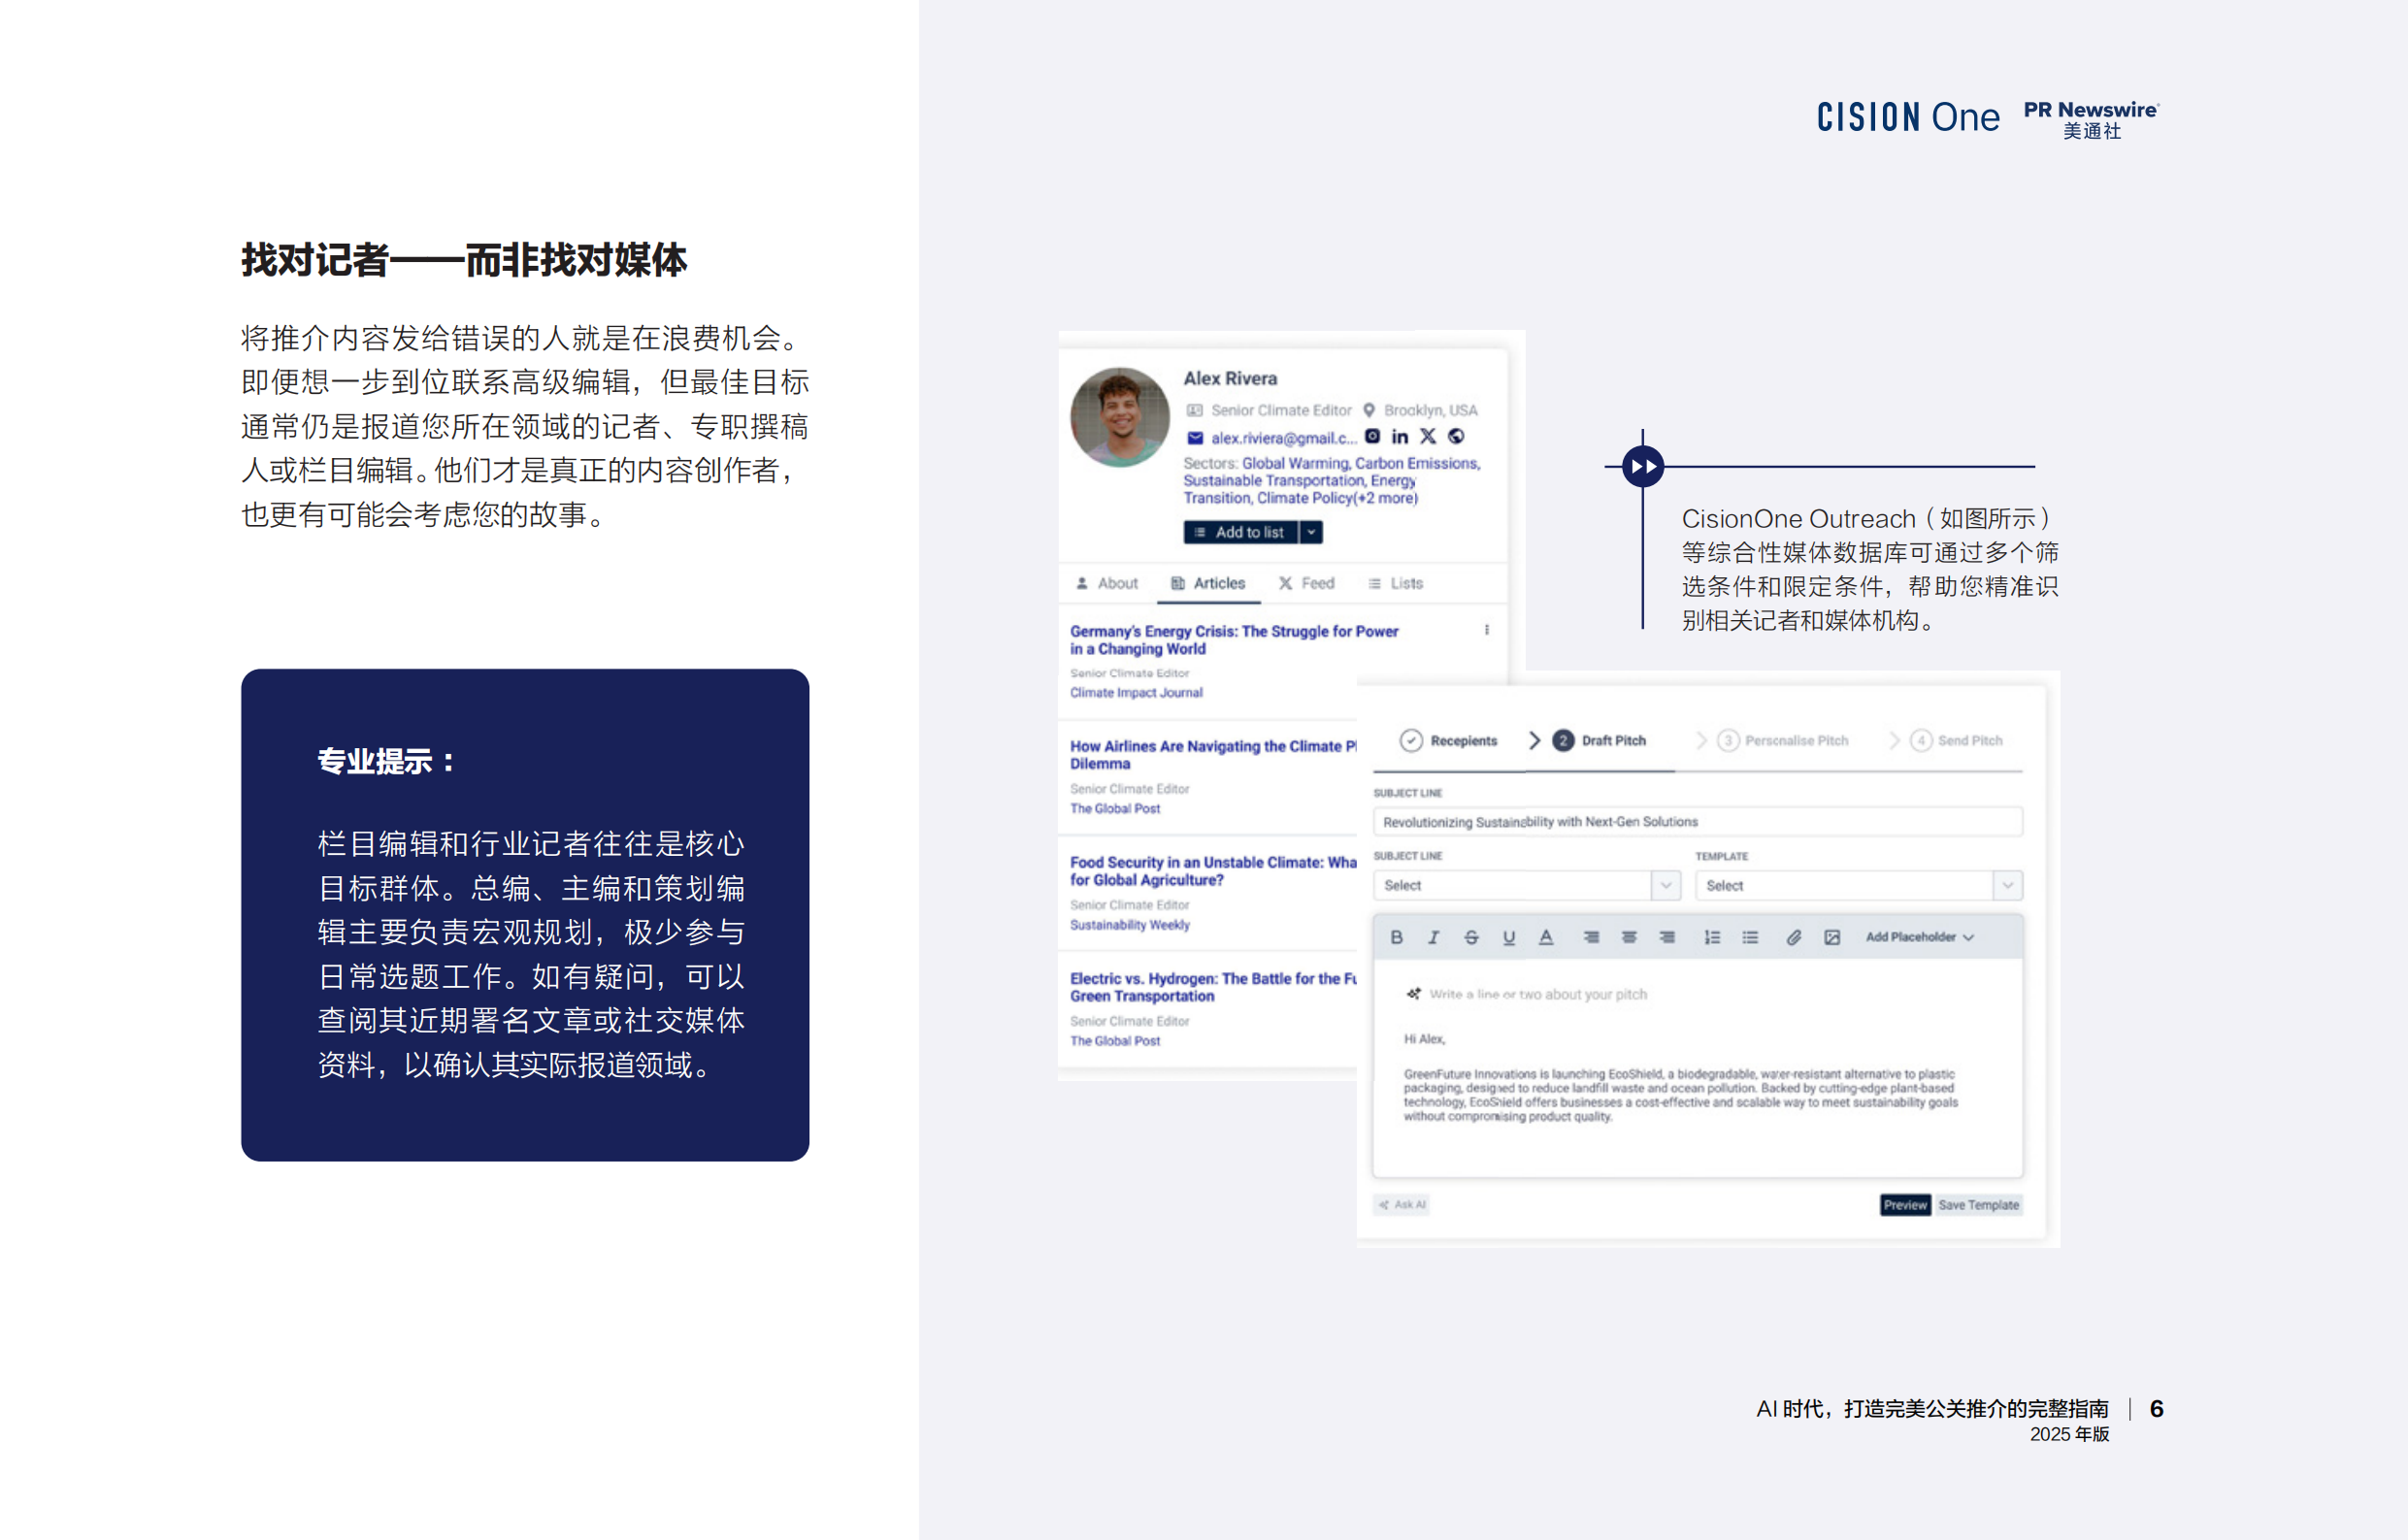This screenshot has height=1540, width=2408.
Task: Insert an image in the pitch editor
Action: [x=1832, y=937]
